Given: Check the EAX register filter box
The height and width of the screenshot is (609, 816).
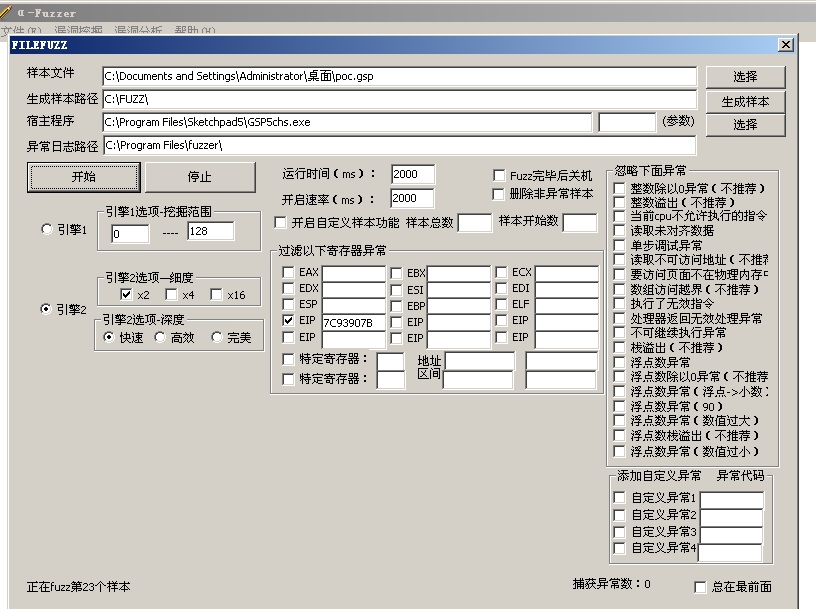Looking at the screenshot, I should pyautogui.click(x=289, y=273).
